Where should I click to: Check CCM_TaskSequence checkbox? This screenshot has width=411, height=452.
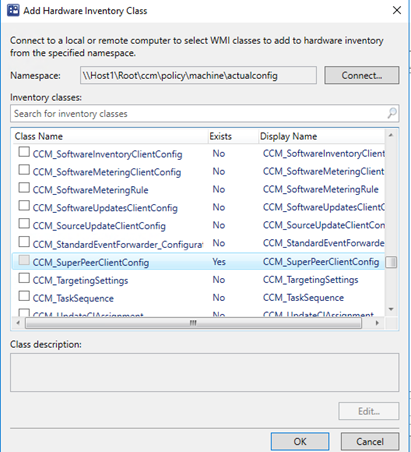tap(24, 296)
